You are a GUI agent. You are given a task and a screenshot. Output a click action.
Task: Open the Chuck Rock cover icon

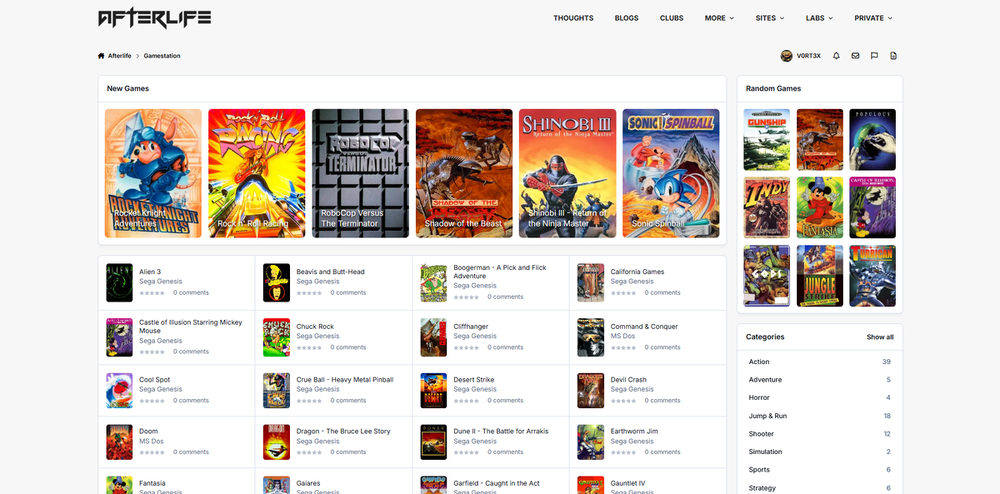point(276,337)
